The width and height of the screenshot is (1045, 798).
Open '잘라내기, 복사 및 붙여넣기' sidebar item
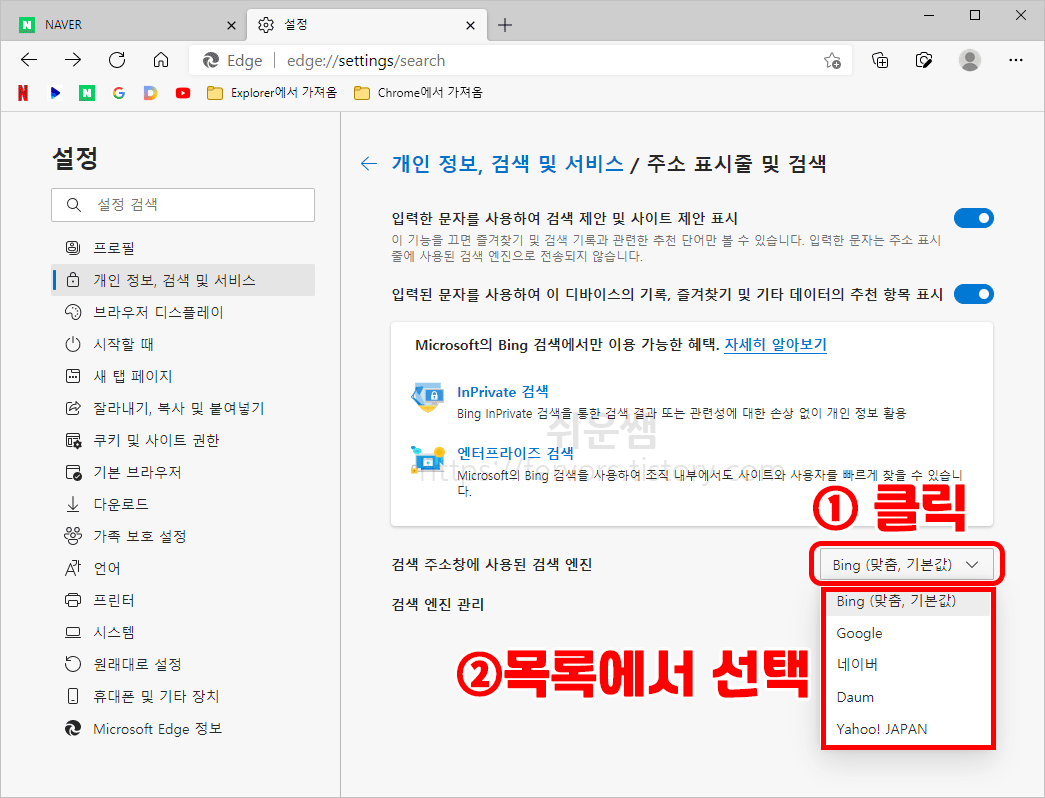point(183,408)
